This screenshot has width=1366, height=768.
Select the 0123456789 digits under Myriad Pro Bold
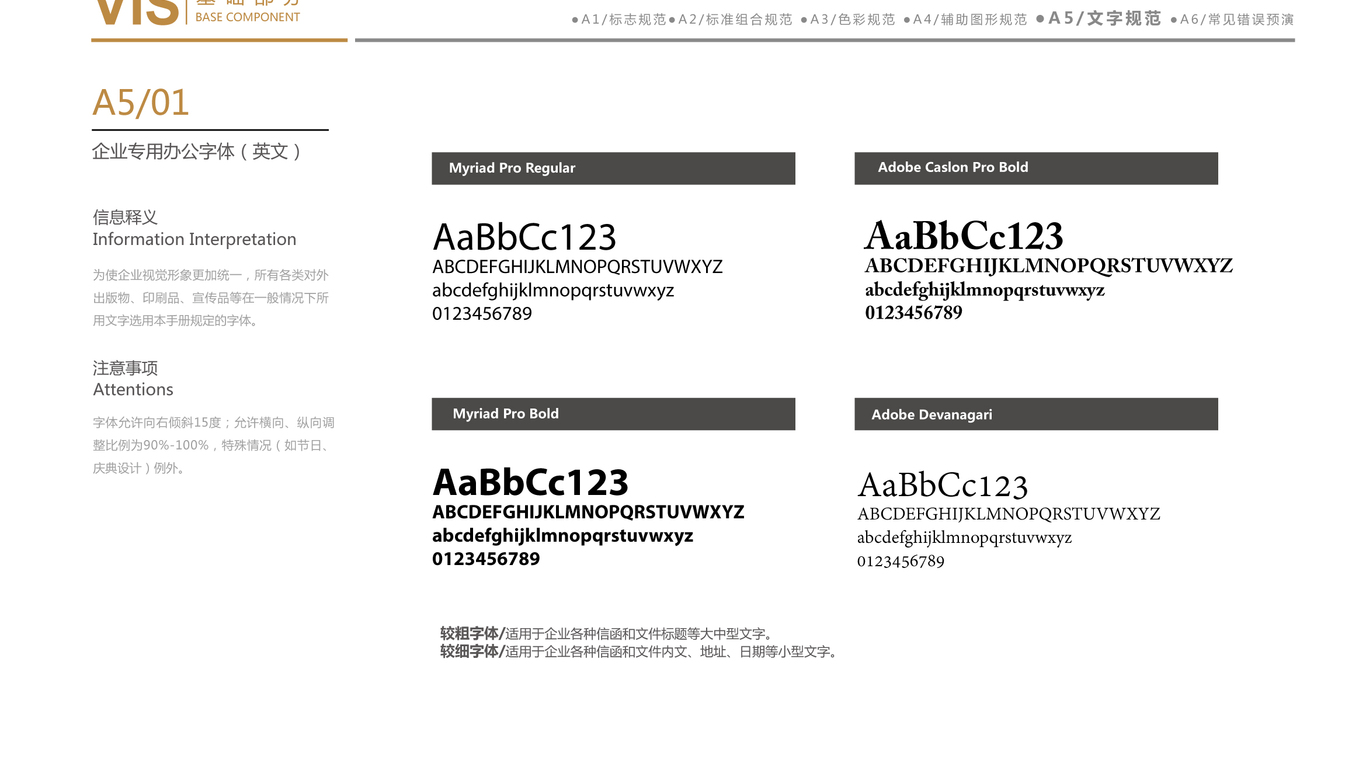pos(486,559)
